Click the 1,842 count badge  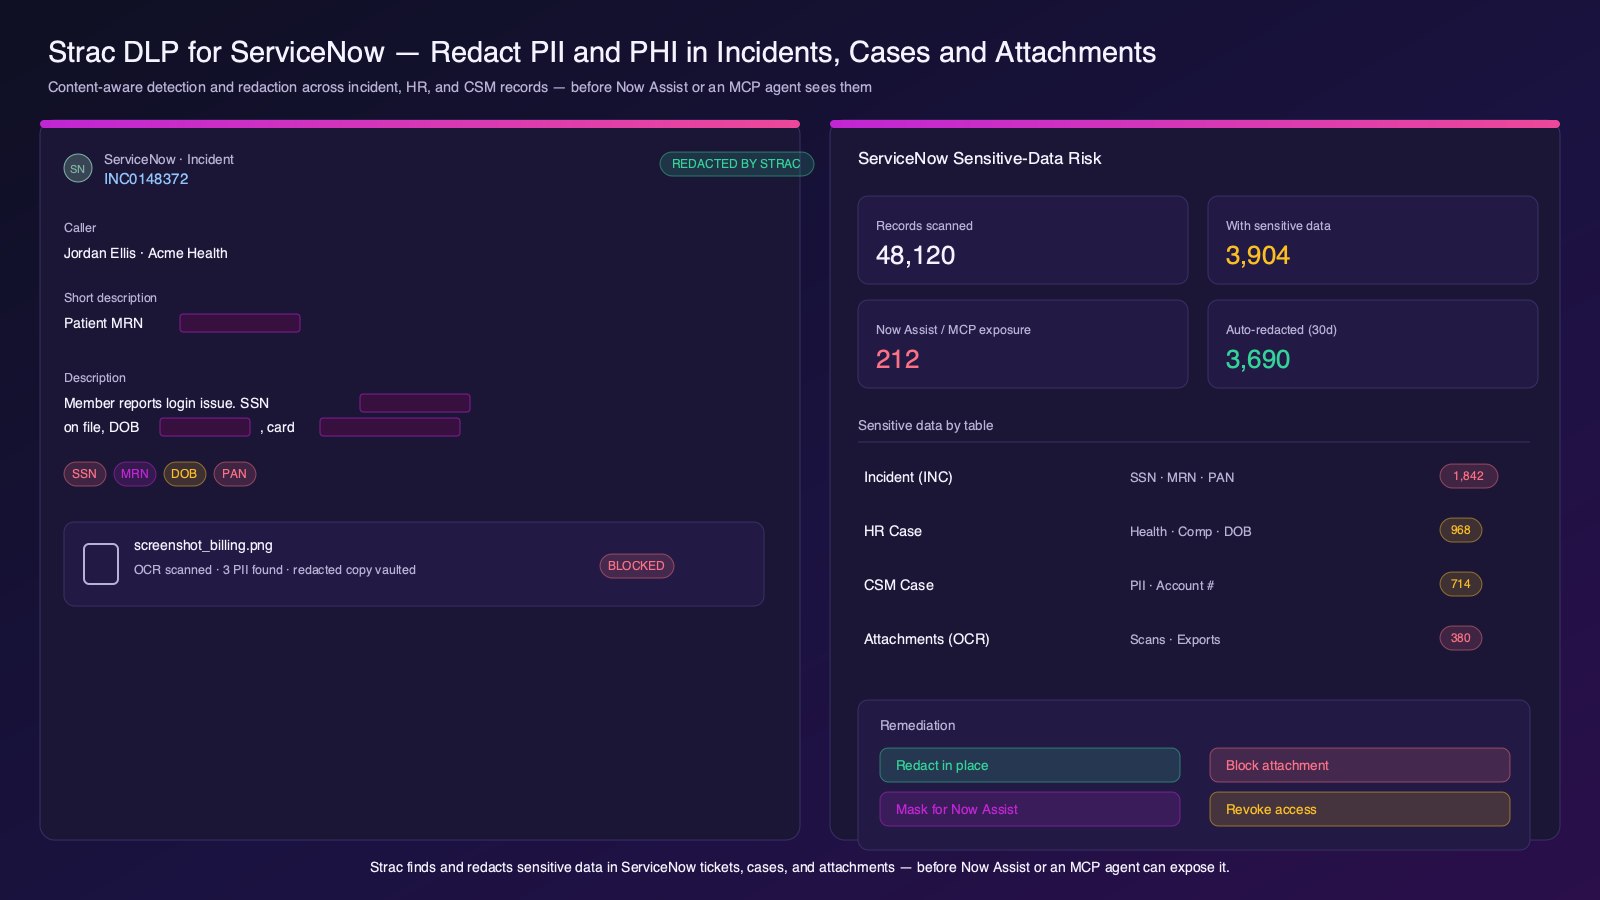(1469, 476)
